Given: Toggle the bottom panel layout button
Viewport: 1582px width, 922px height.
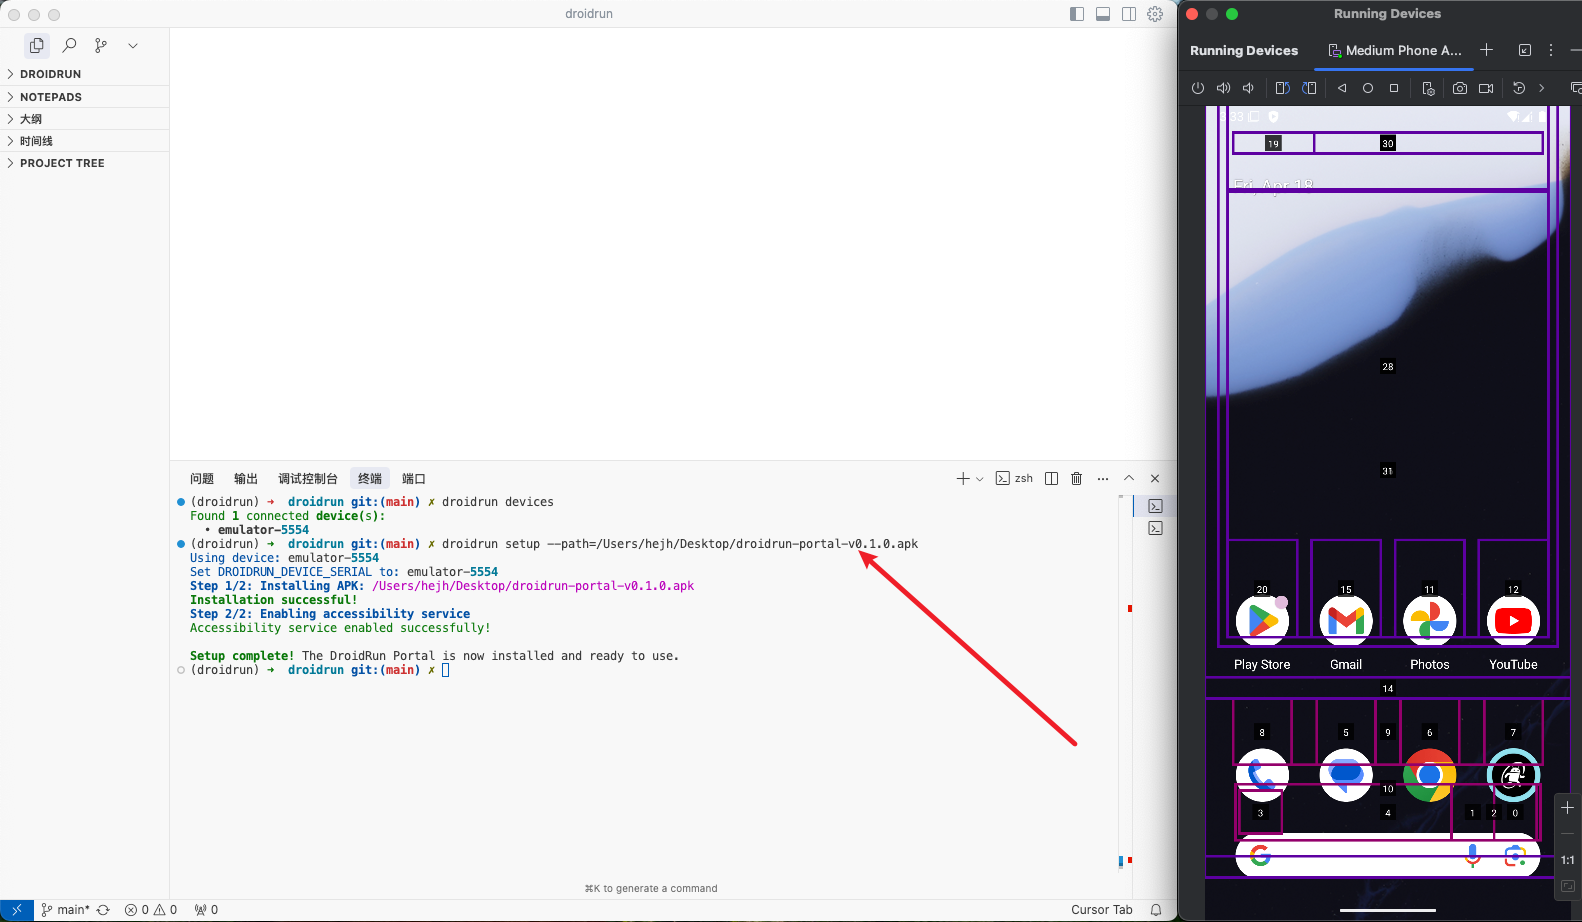Looking at the screenshot, I should click(x=1103, y=14).
